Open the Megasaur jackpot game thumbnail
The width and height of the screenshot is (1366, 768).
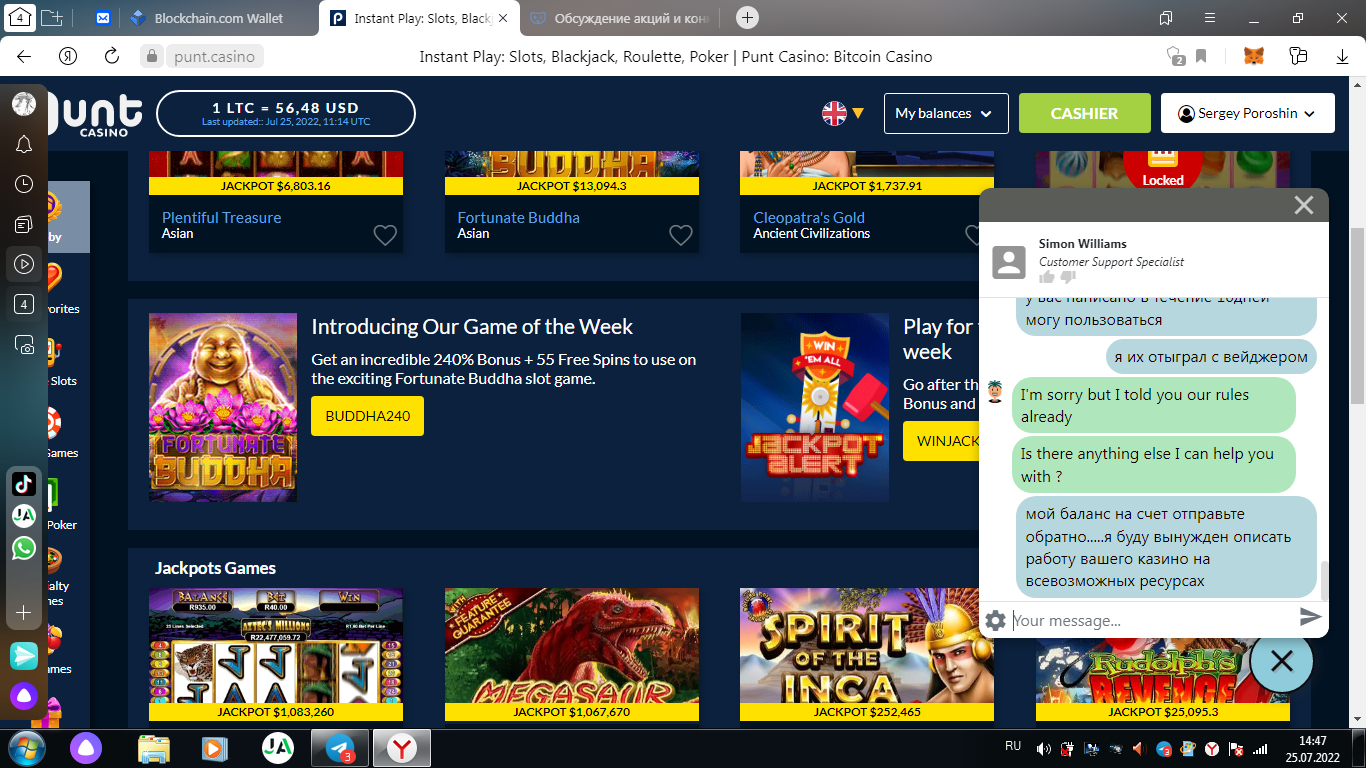pos(572,654)
